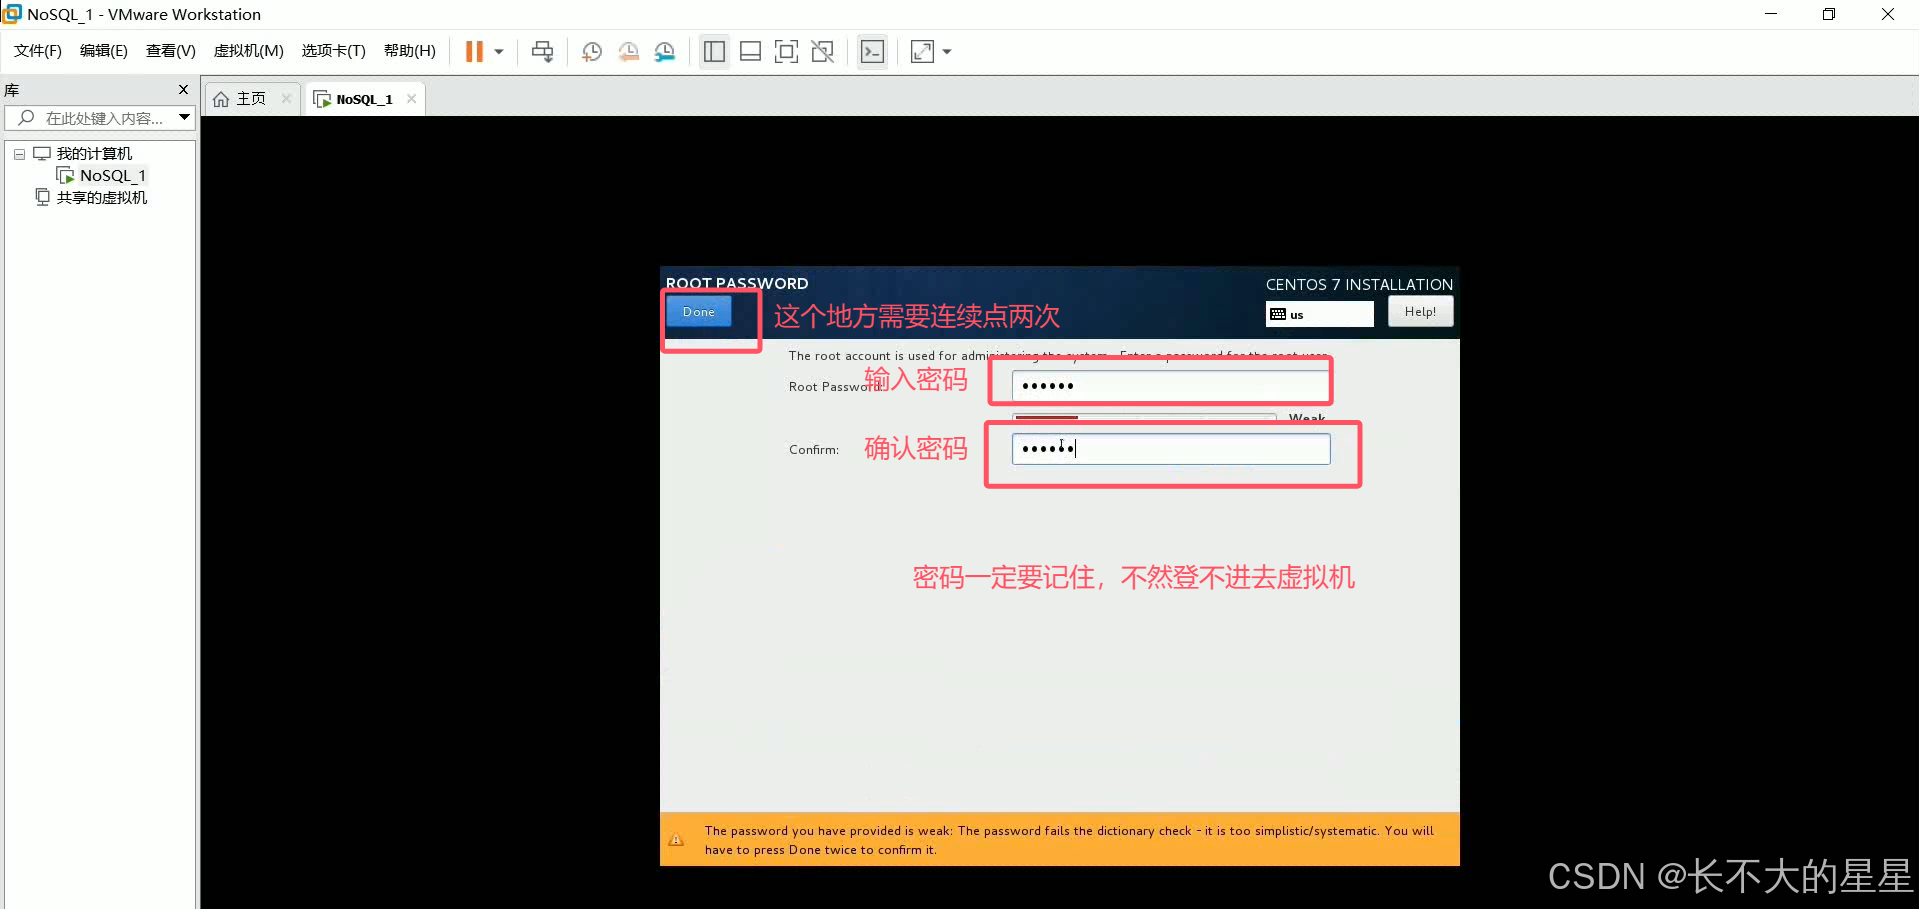This screenshot has height=909, width=1919.
Task: Minimize the VMware Workstation window
Action: click(1771, 14)
